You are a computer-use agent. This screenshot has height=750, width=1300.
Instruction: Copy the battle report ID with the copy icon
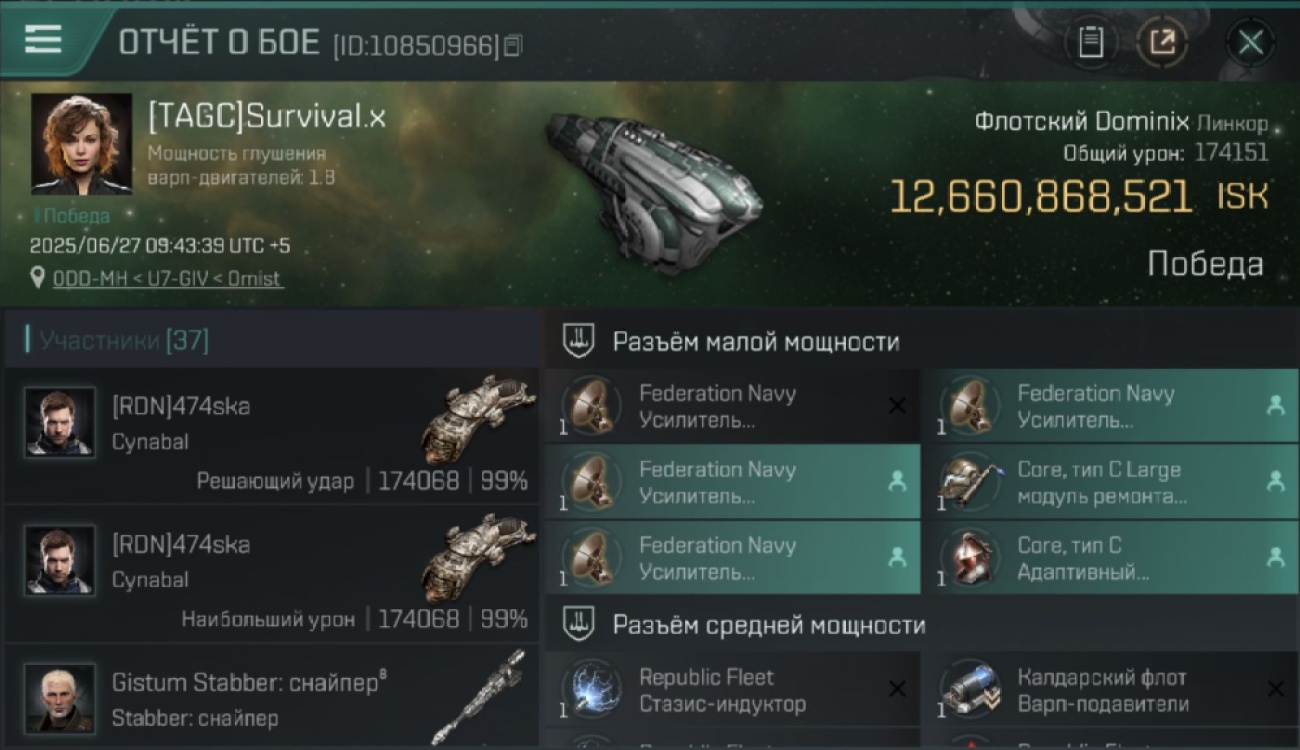tap(513, 45)
